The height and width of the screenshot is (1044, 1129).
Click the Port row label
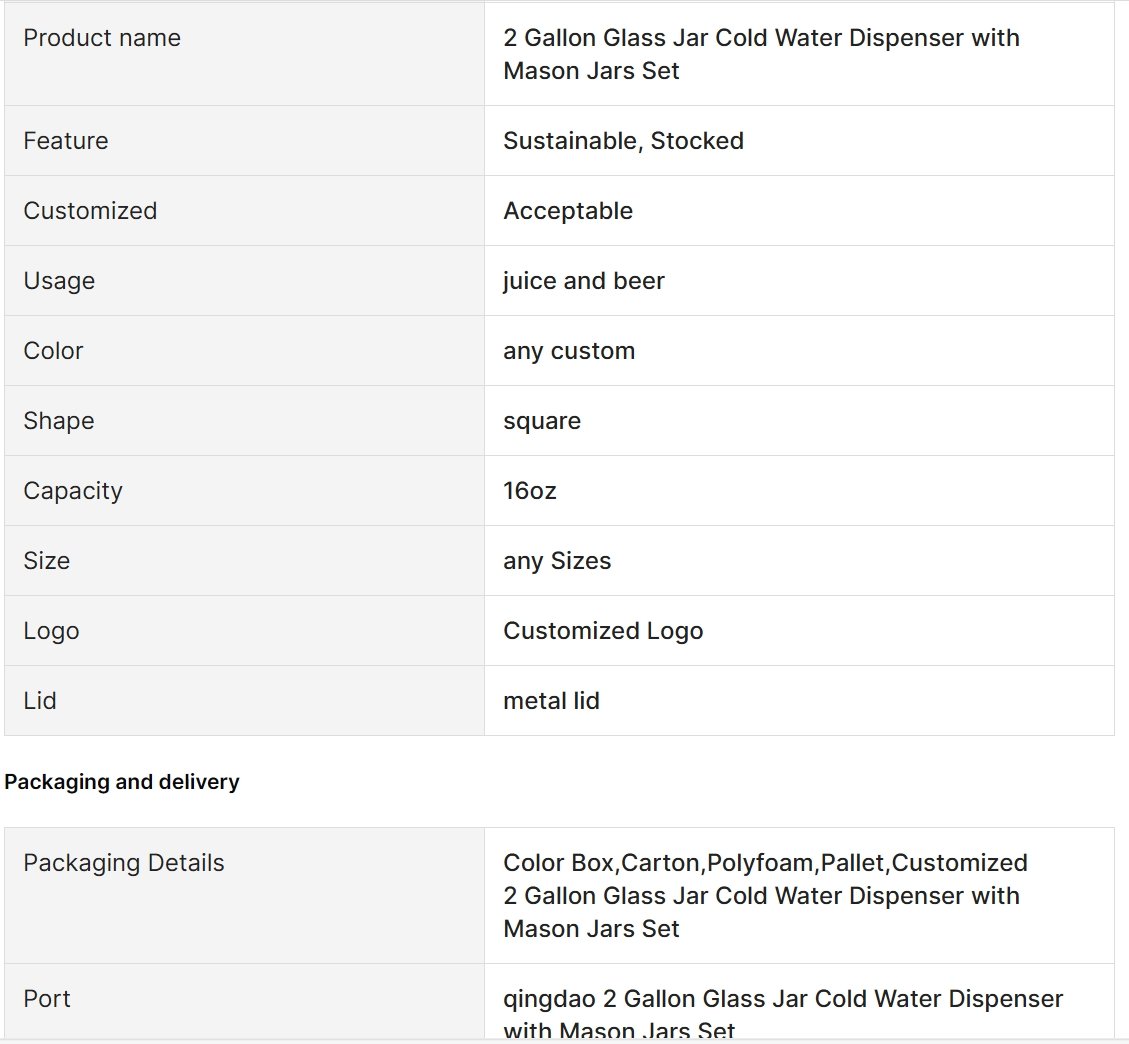[x=47, y=999]
